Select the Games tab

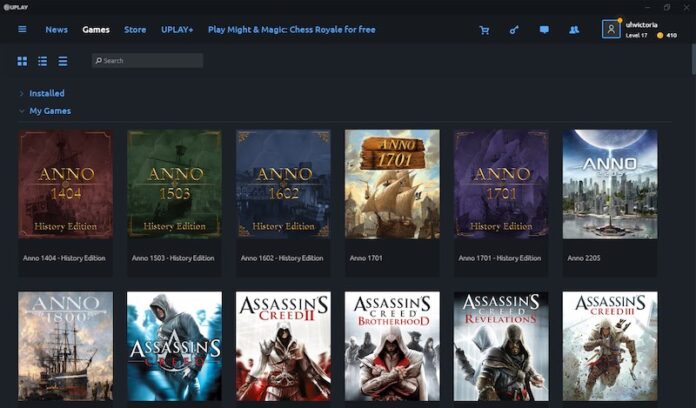point(96,30)
